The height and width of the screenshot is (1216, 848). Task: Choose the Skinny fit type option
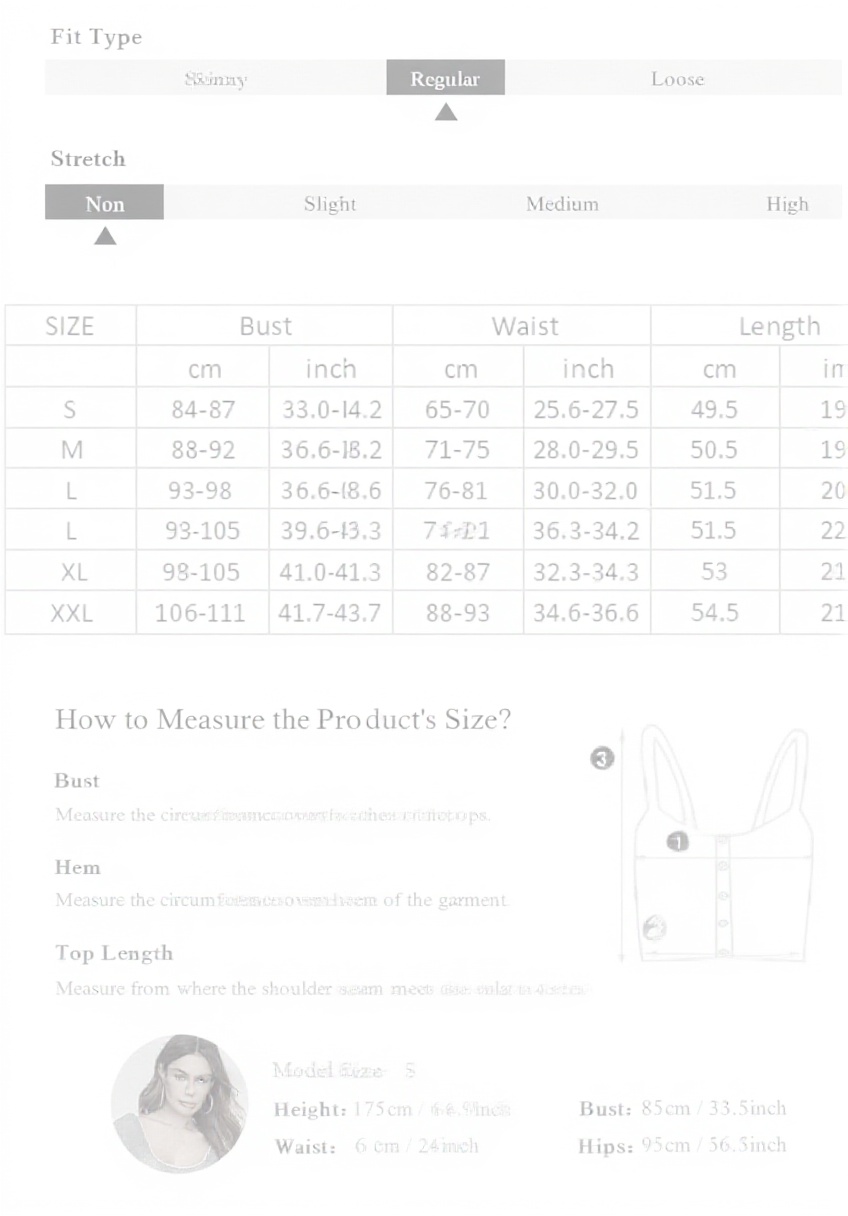[x=215, y=79]
